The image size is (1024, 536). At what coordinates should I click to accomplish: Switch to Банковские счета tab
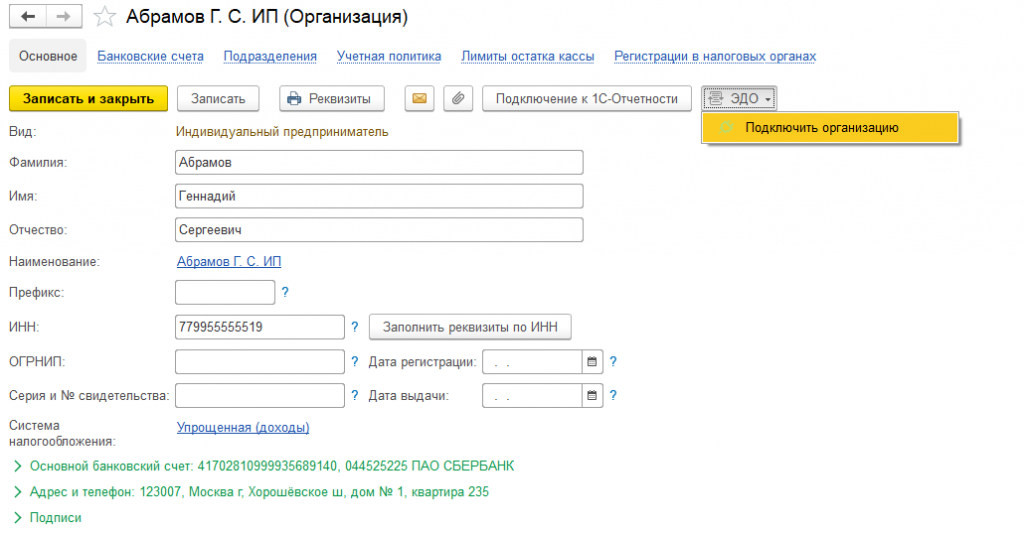pyautogui.click(x=150, y=56)
